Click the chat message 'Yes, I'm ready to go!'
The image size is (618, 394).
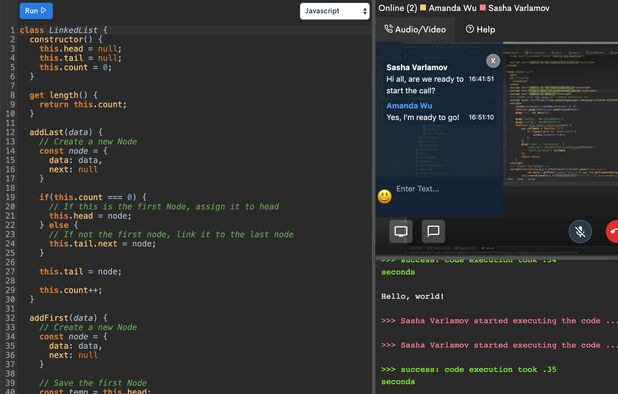pos(423,117)
